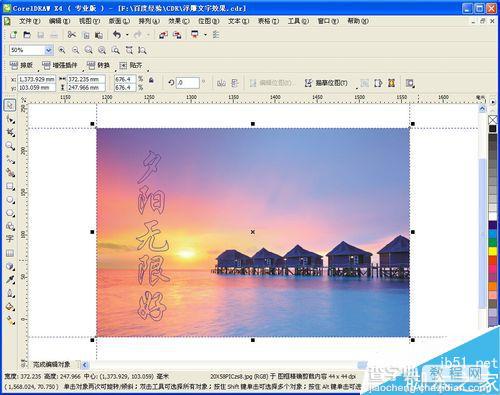Select the Rectangle tool

point(10,186)
